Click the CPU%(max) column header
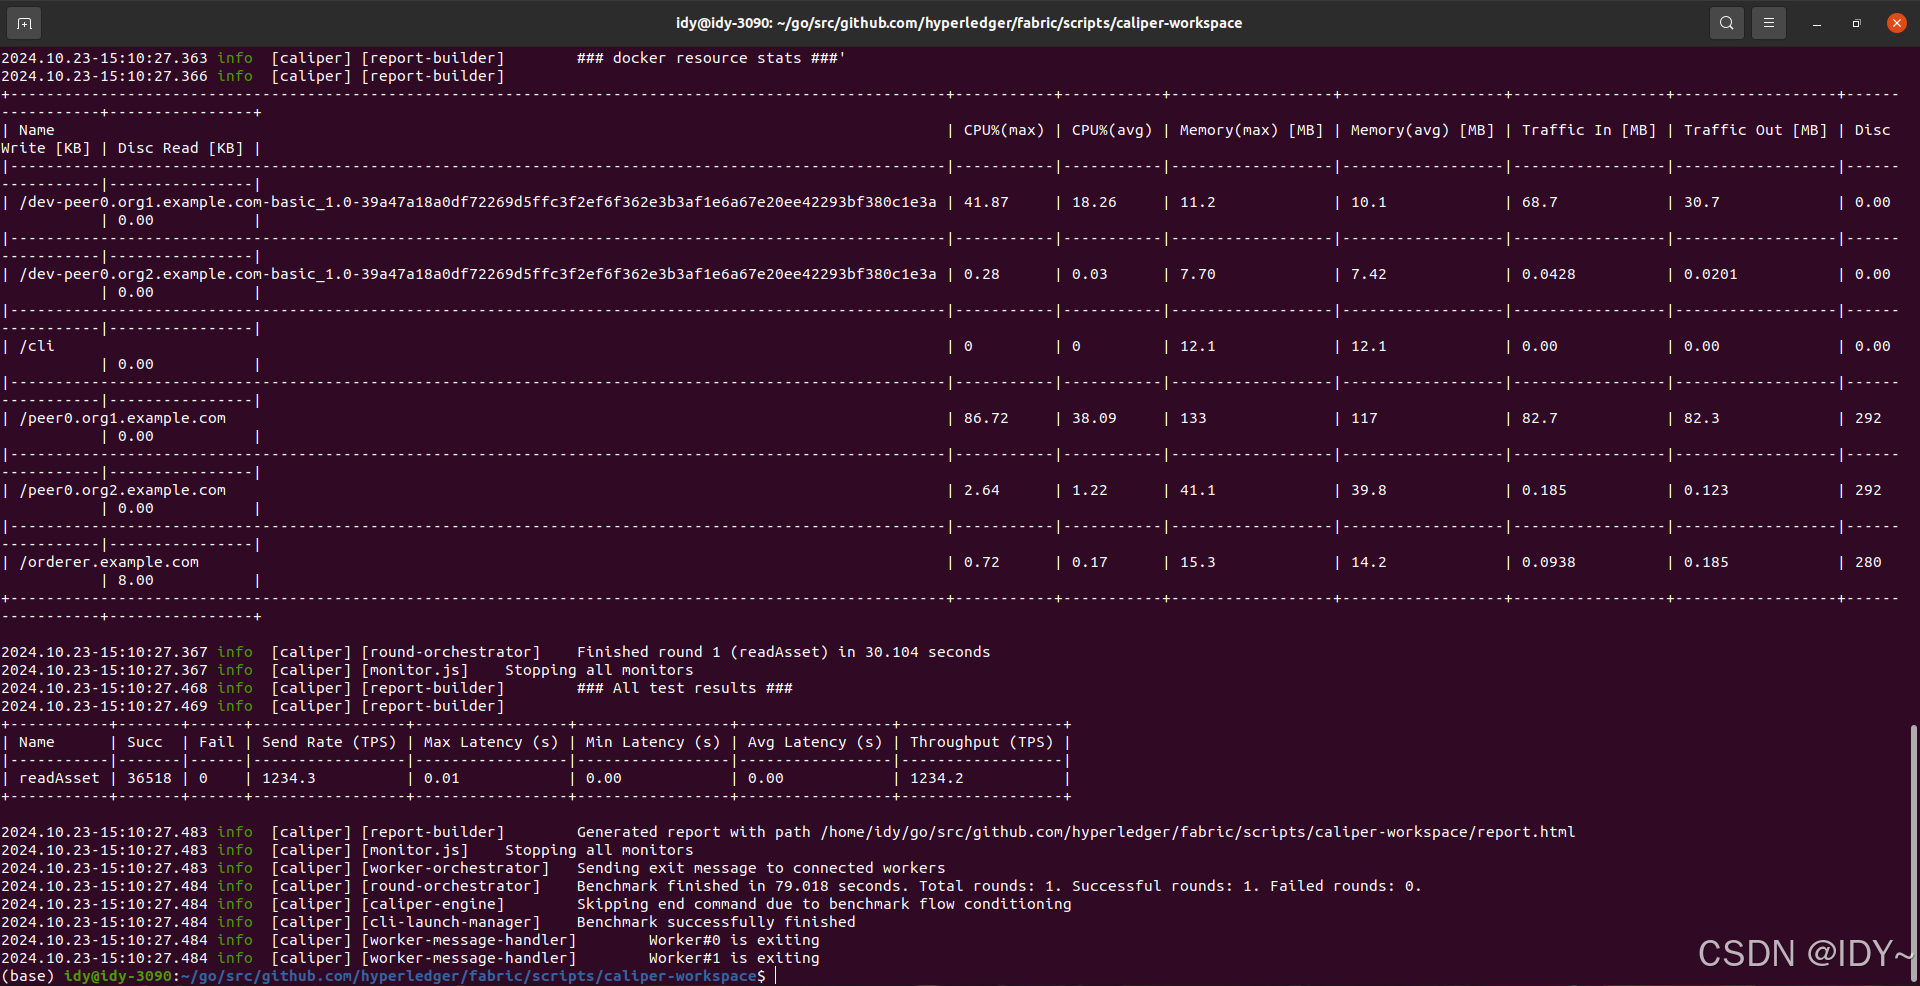 pyautogui.click(x=1003, y=130)
